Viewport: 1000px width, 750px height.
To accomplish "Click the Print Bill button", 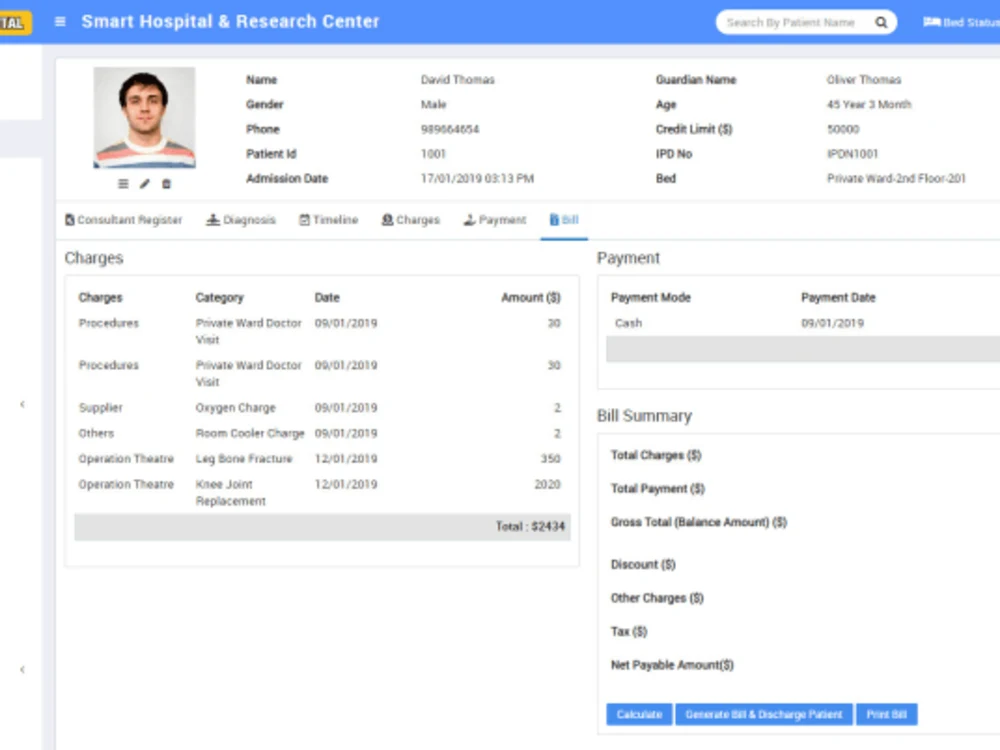I will pos(887,714).
